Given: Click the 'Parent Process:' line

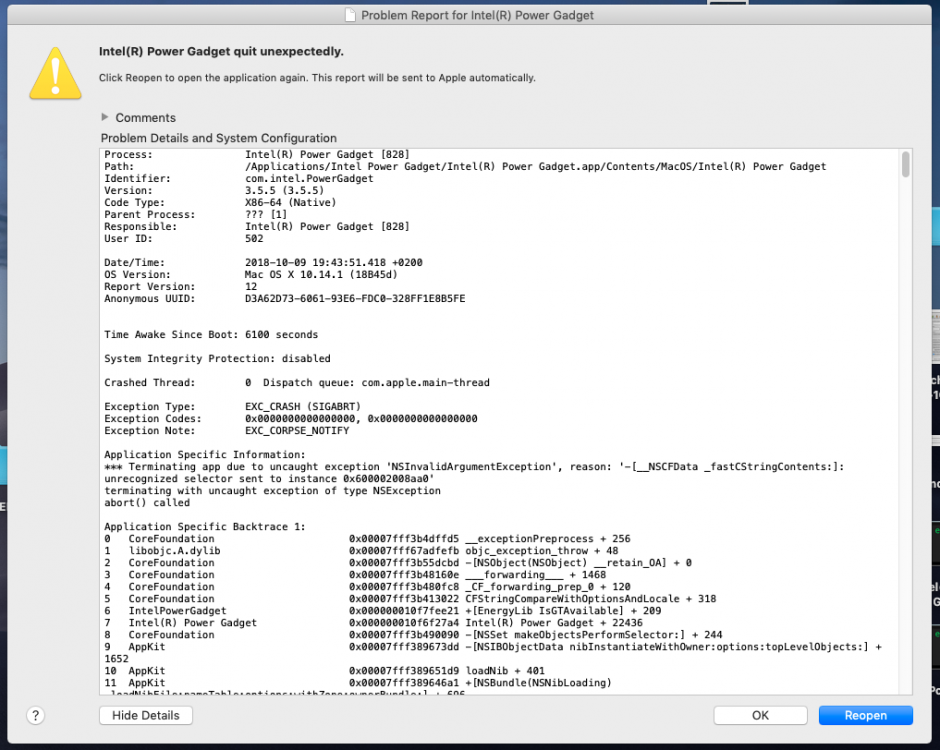Looking at the screenshot, I should point(195,215).
